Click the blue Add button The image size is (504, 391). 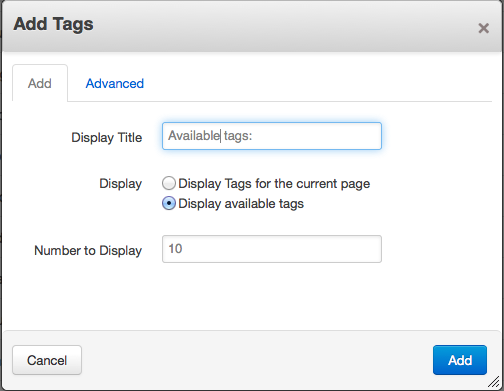point(460,360)
